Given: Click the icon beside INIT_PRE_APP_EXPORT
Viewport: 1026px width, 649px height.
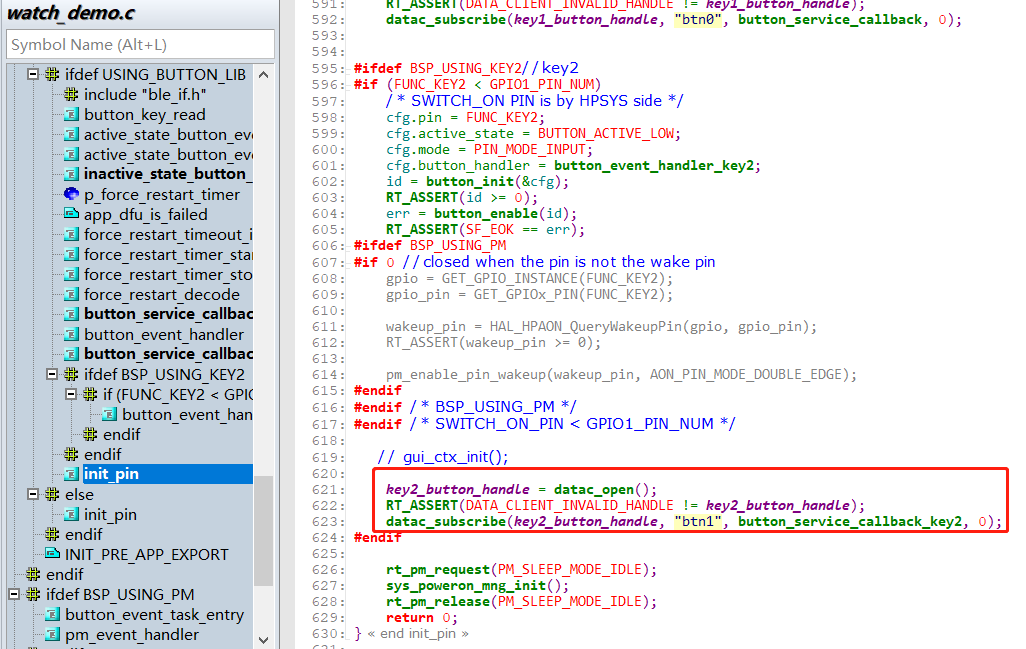Looking at the screenshot, I should [x=52, y=555].
